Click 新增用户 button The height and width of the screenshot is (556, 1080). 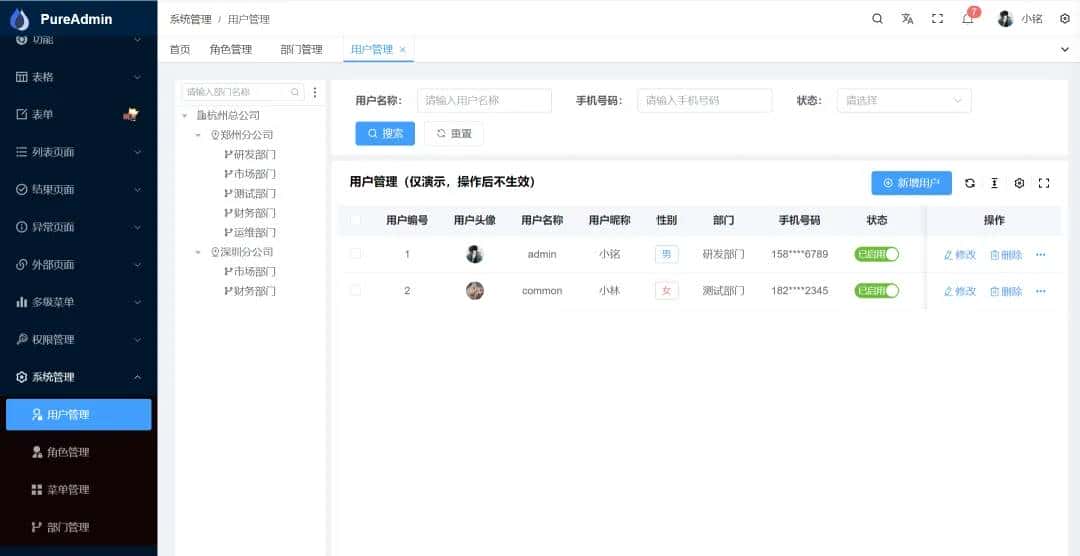point(911,183)
